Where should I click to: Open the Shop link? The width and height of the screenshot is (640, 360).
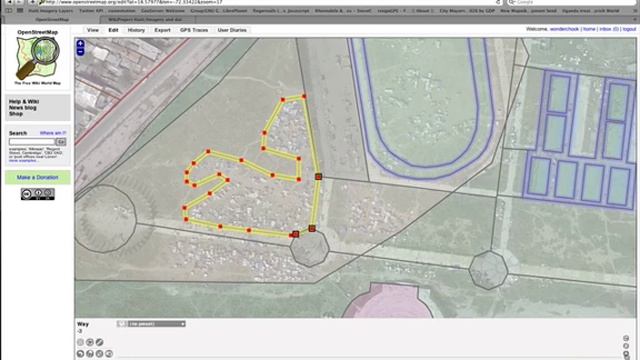coord(16,114)
